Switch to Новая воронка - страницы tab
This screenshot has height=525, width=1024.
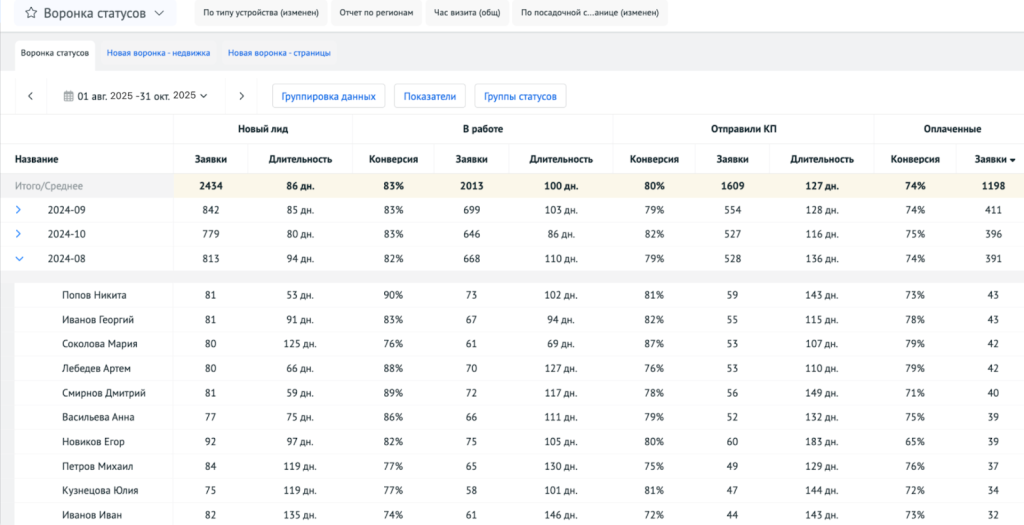[279, 53]
